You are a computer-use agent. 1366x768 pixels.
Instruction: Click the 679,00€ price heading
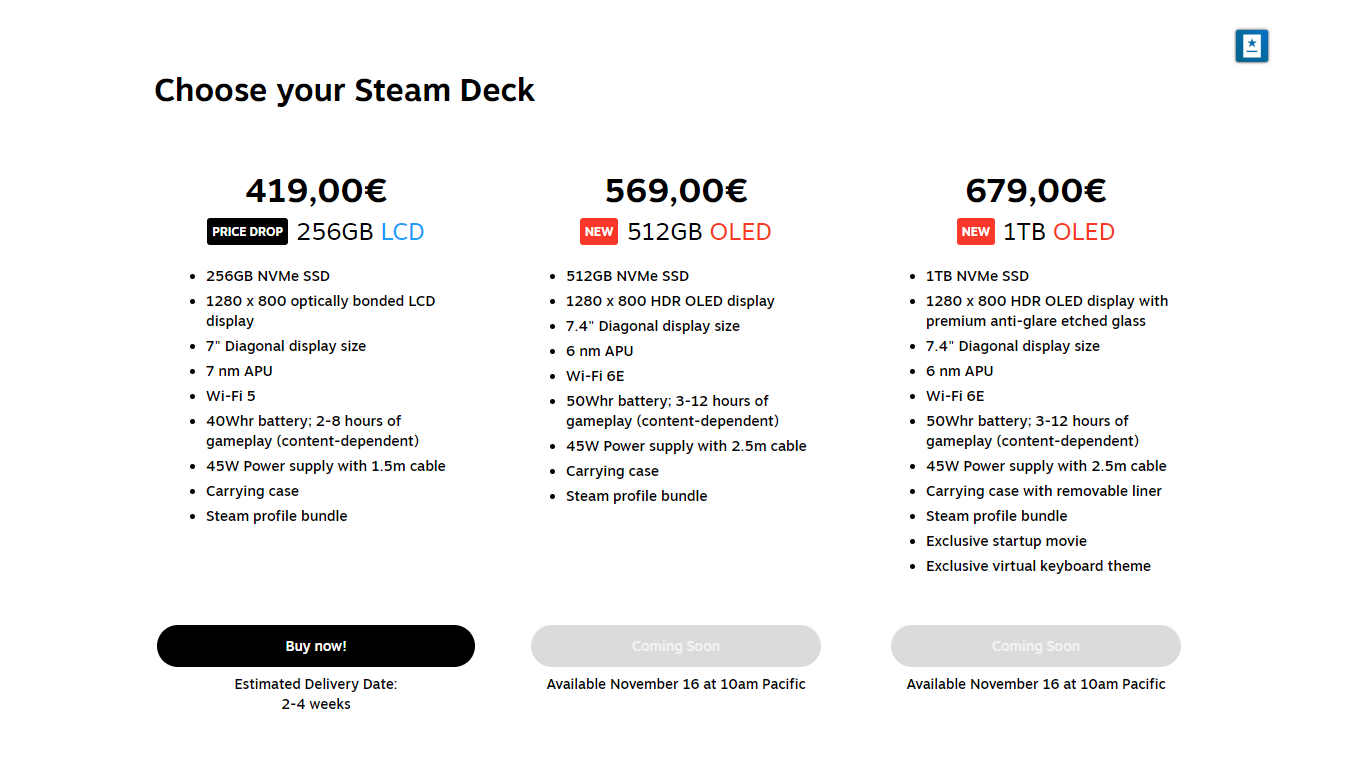[1035, 190]
